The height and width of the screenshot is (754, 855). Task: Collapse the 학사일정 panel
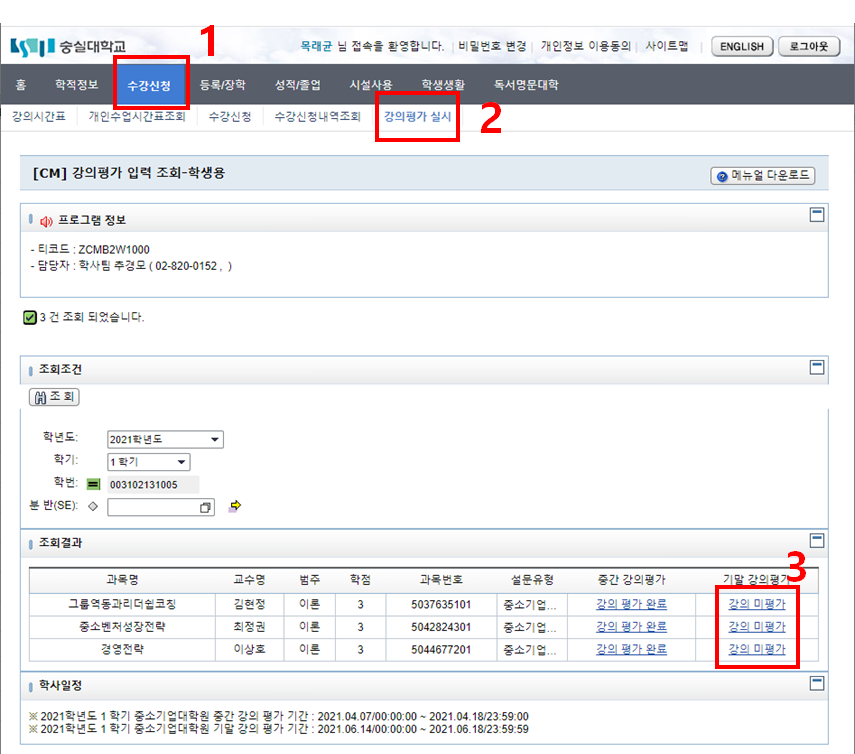816,683
